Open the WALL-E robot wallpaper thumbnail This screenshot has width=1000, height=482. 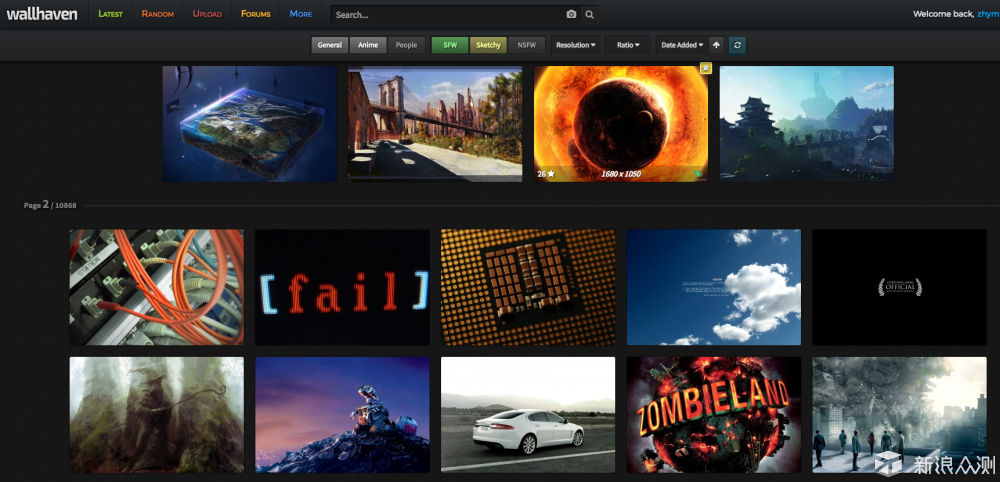342,415
